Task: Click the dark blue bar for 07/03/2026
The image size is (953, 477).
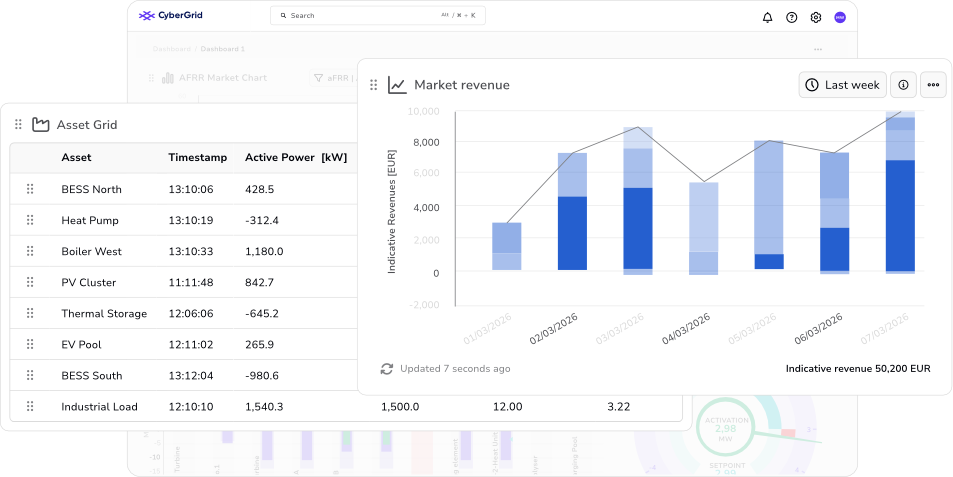Action: pos(900,216)
